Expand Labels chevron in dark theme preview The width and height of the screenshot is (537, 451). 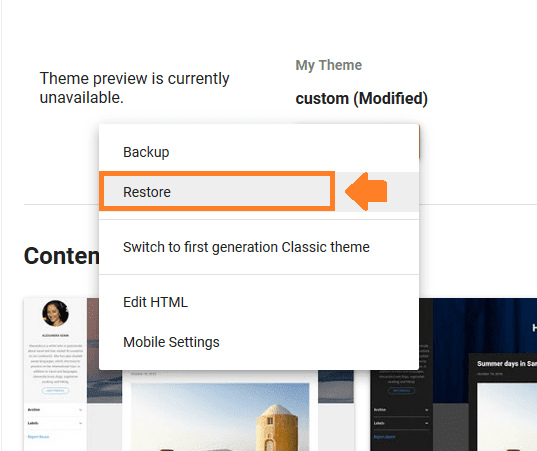[426, 423]
